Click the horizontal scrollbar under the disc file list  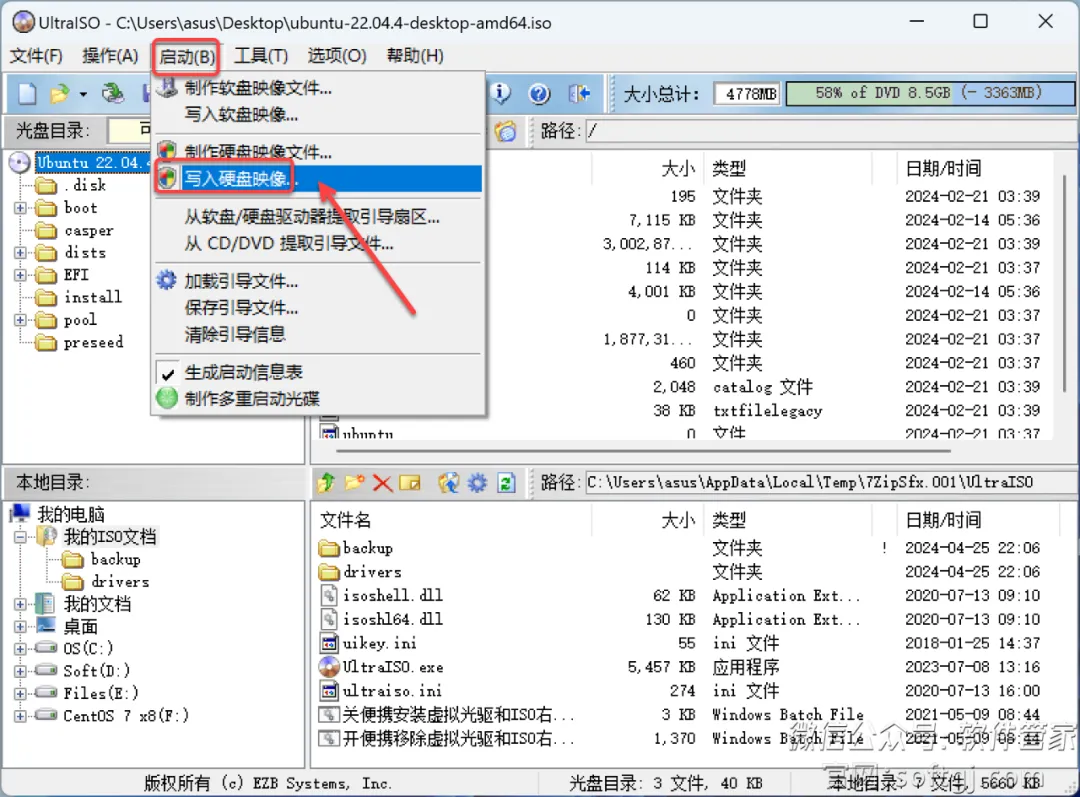(x=643, y=451)
